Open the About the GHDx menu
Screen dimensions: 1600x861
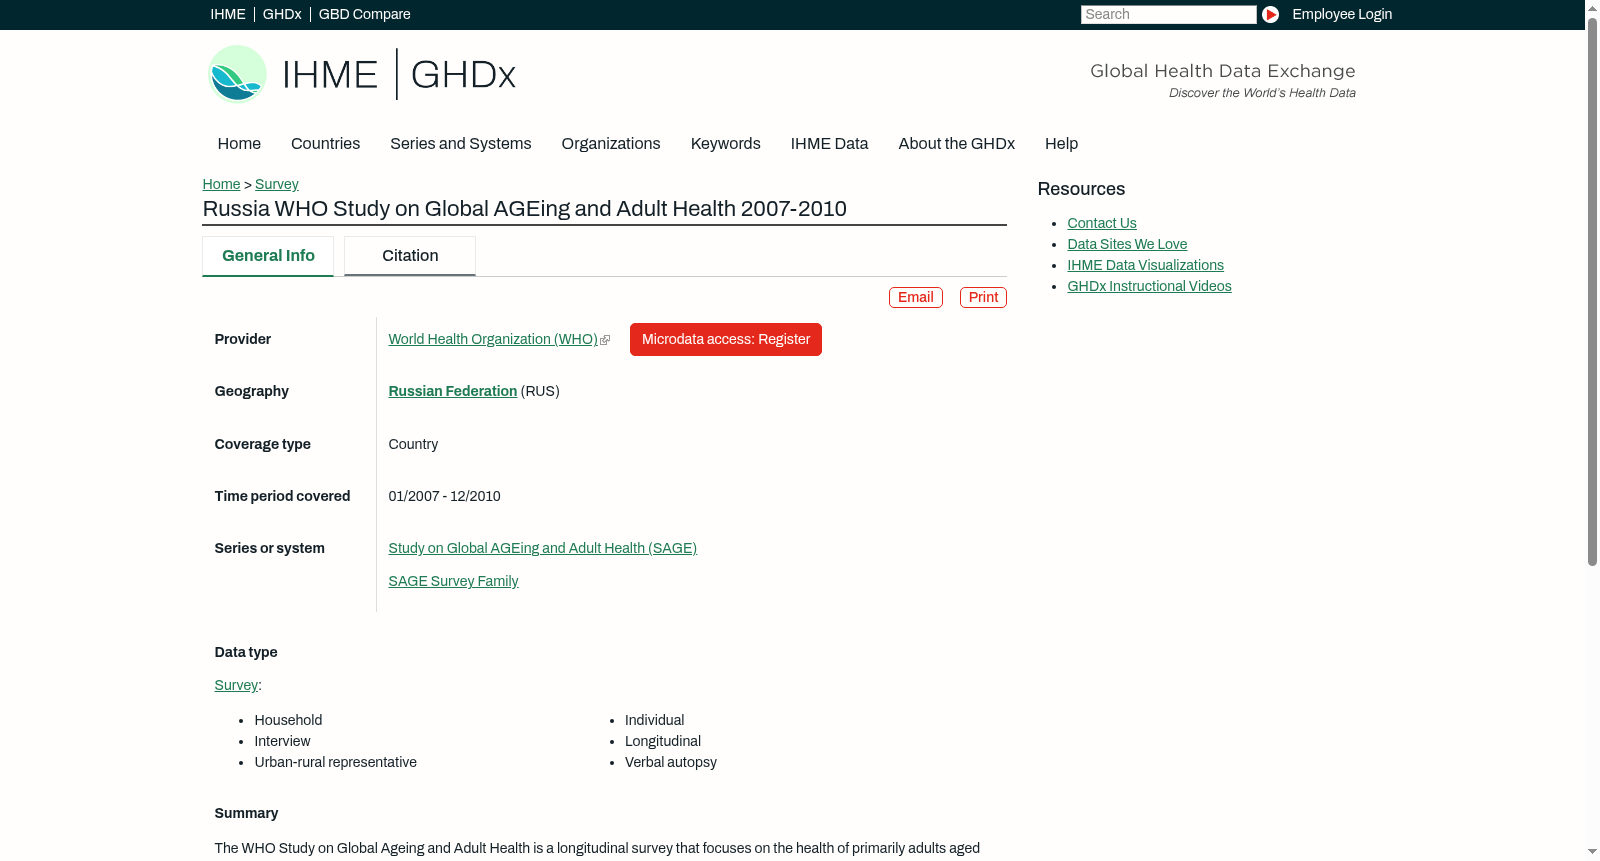point(957,144)
